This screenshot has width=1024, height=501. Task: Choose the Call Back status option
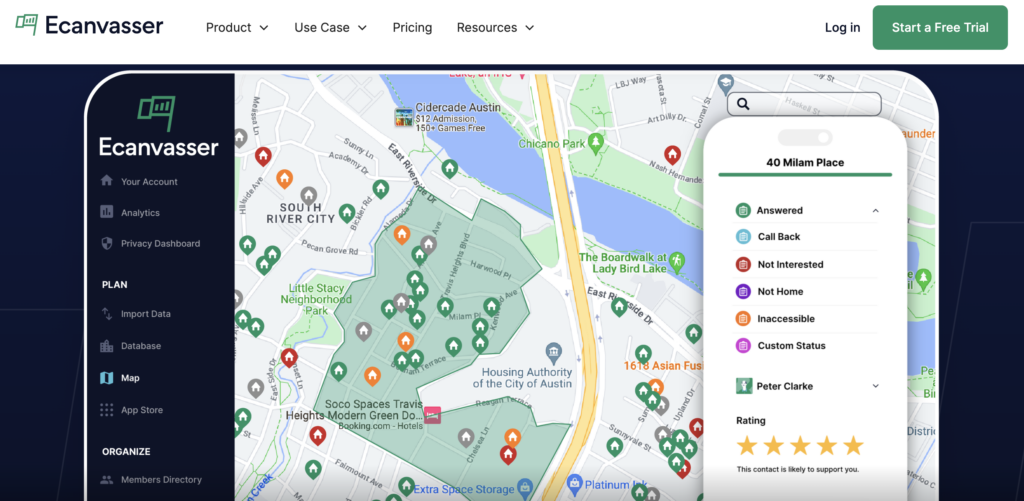[778, 236]
